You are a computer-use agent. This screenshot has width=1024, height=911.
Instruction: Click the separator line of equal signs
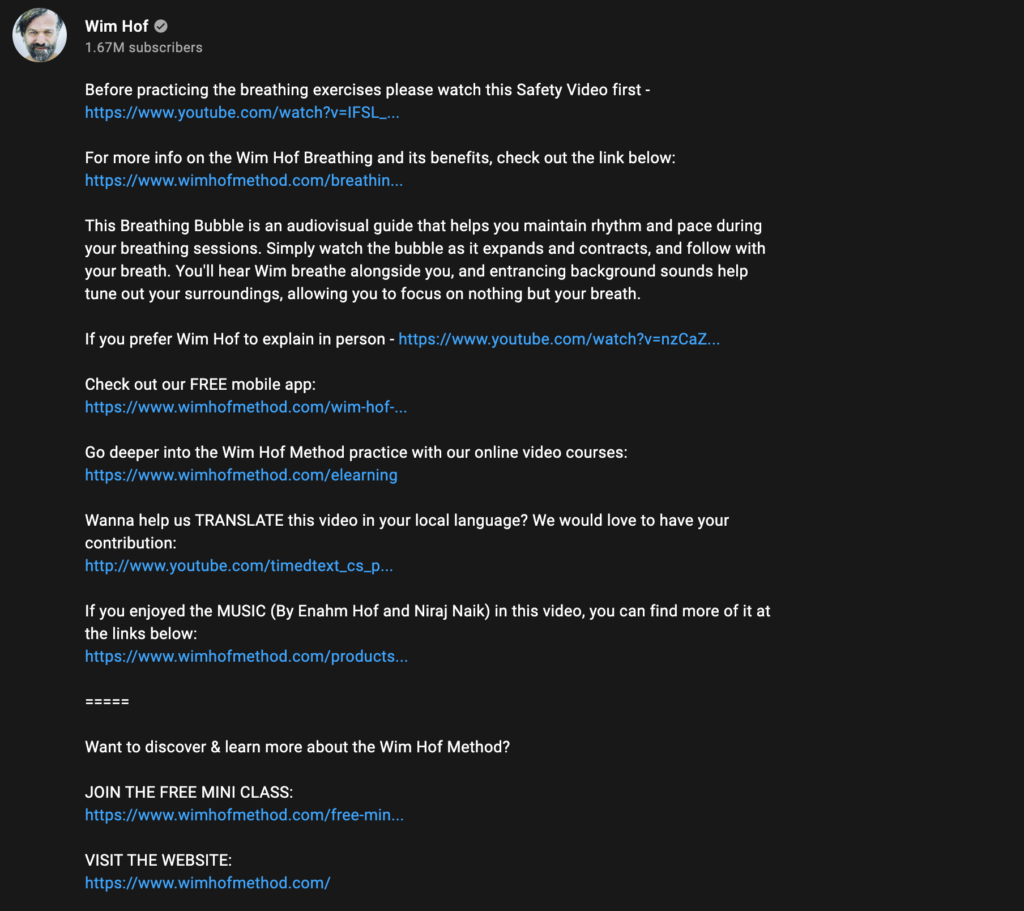tap(106, 701)
